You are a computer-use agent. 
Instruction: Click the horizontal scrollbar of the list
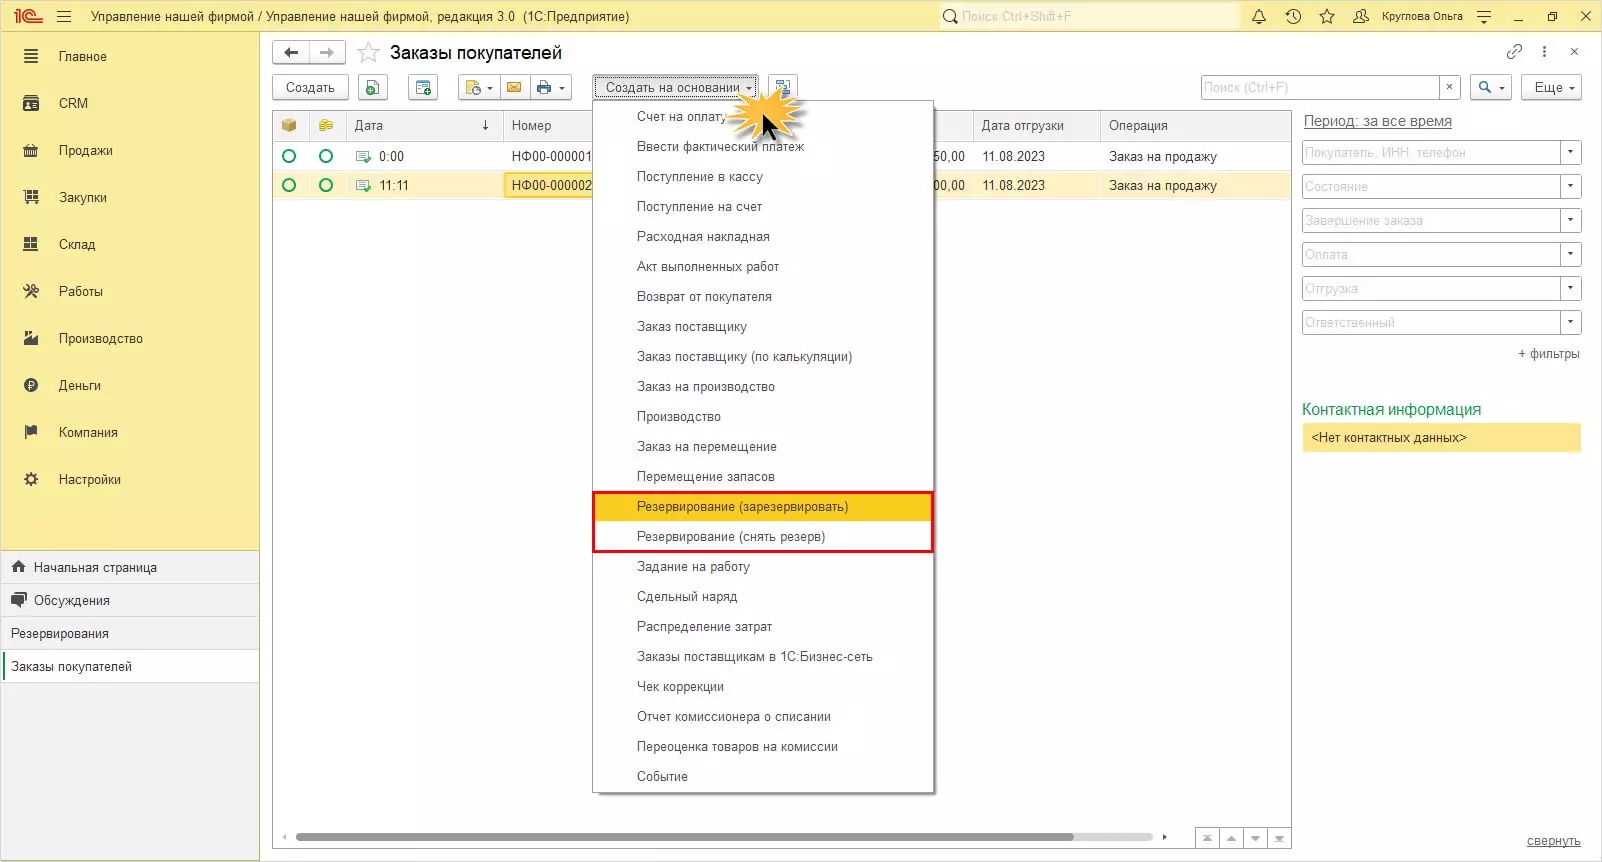click(x=684, y=837)
